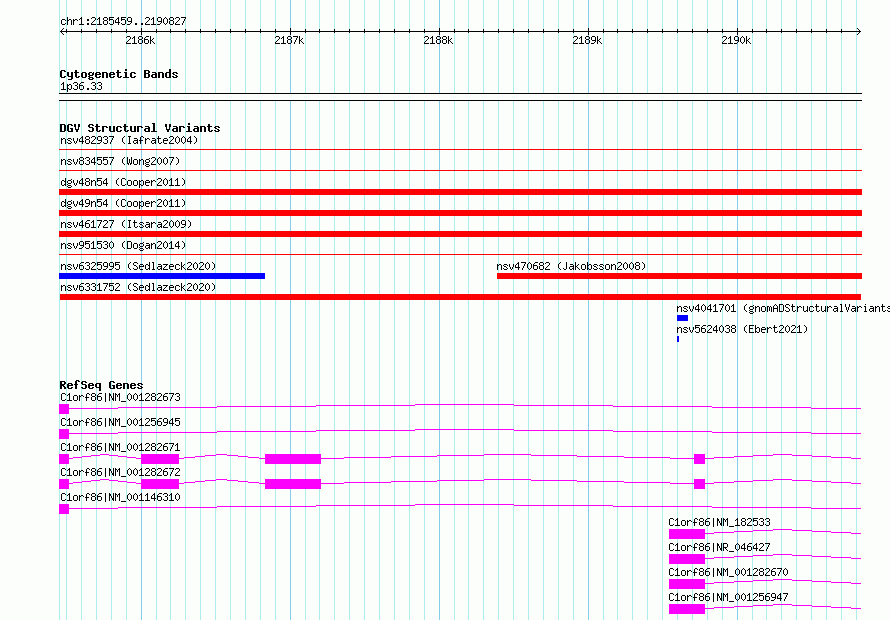
Task: Select the DGV Structural Variants track heading
Action: click(x=140, y=128)
